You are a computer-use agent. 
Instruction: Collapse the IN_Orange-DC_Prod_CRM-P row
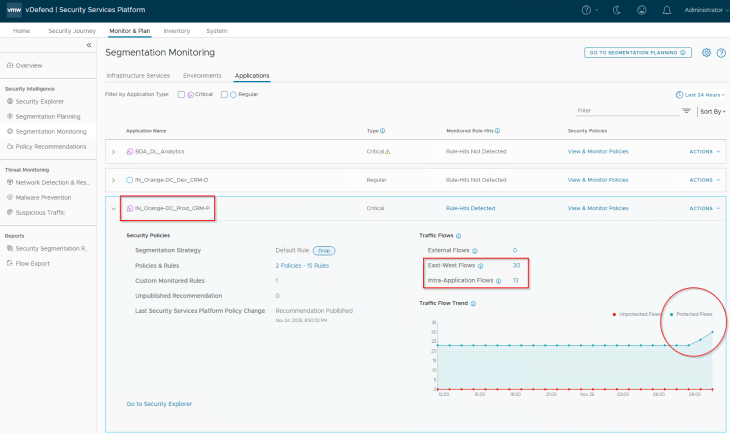pyautogui.click(x=113, y=209)
